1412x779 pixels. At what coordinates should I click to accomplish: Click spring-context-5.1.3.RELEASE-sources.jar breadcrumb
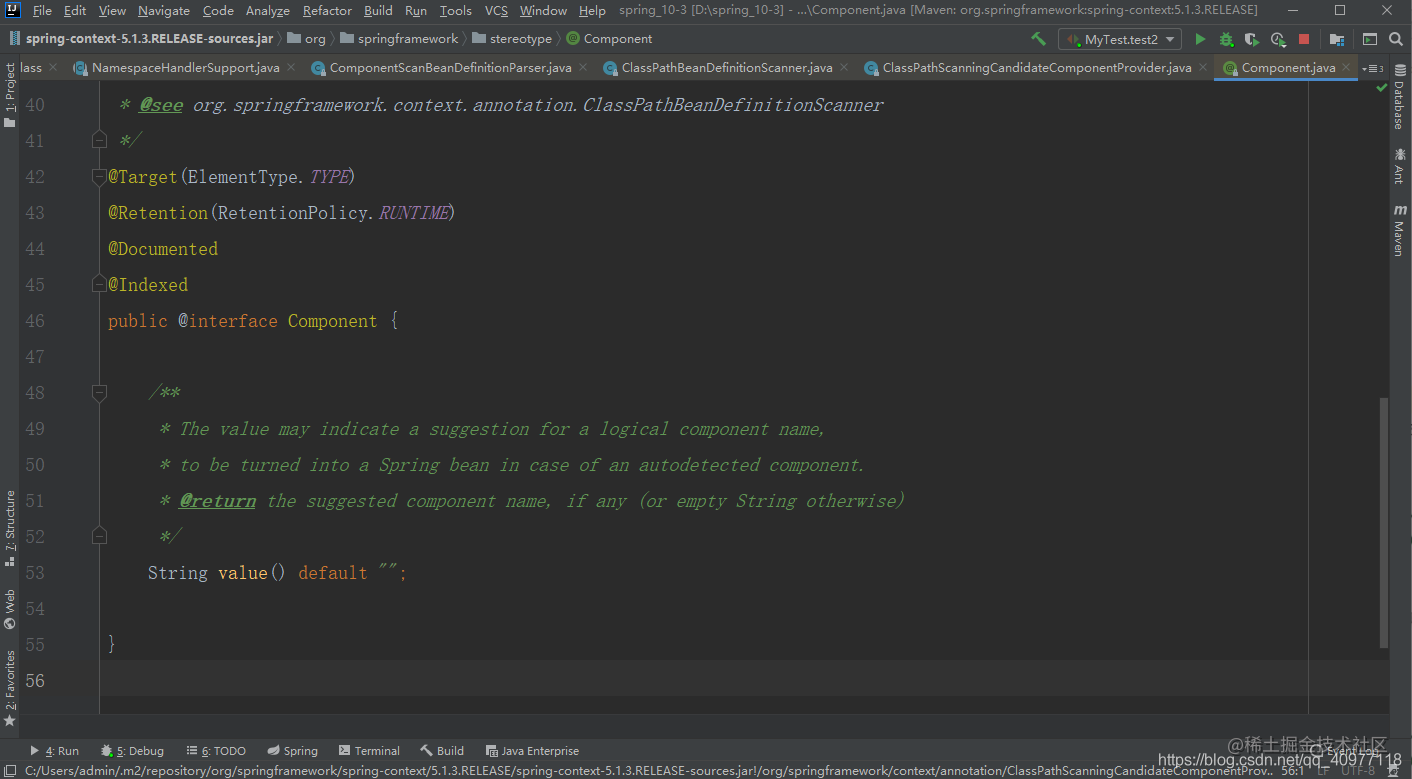[141, 39]
